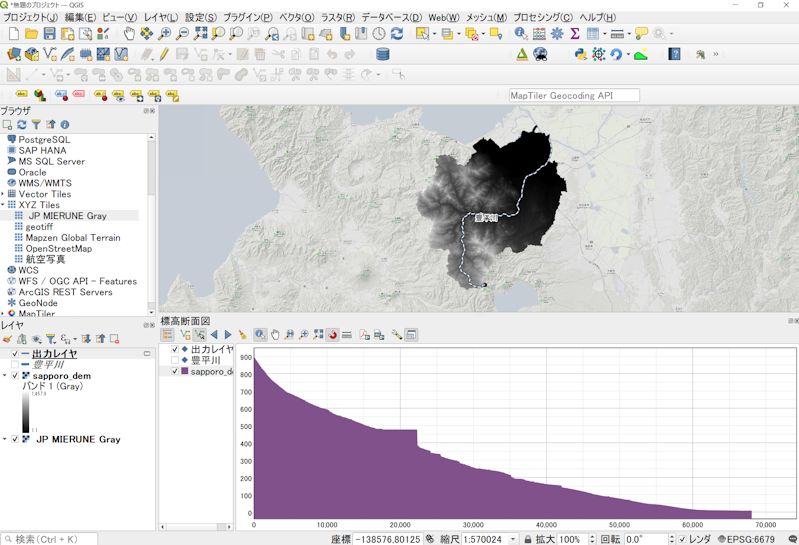Screen dimensions: 799x545
Task: Activate the Zoom In magnifier tool
Action: (x=164, y=34)
